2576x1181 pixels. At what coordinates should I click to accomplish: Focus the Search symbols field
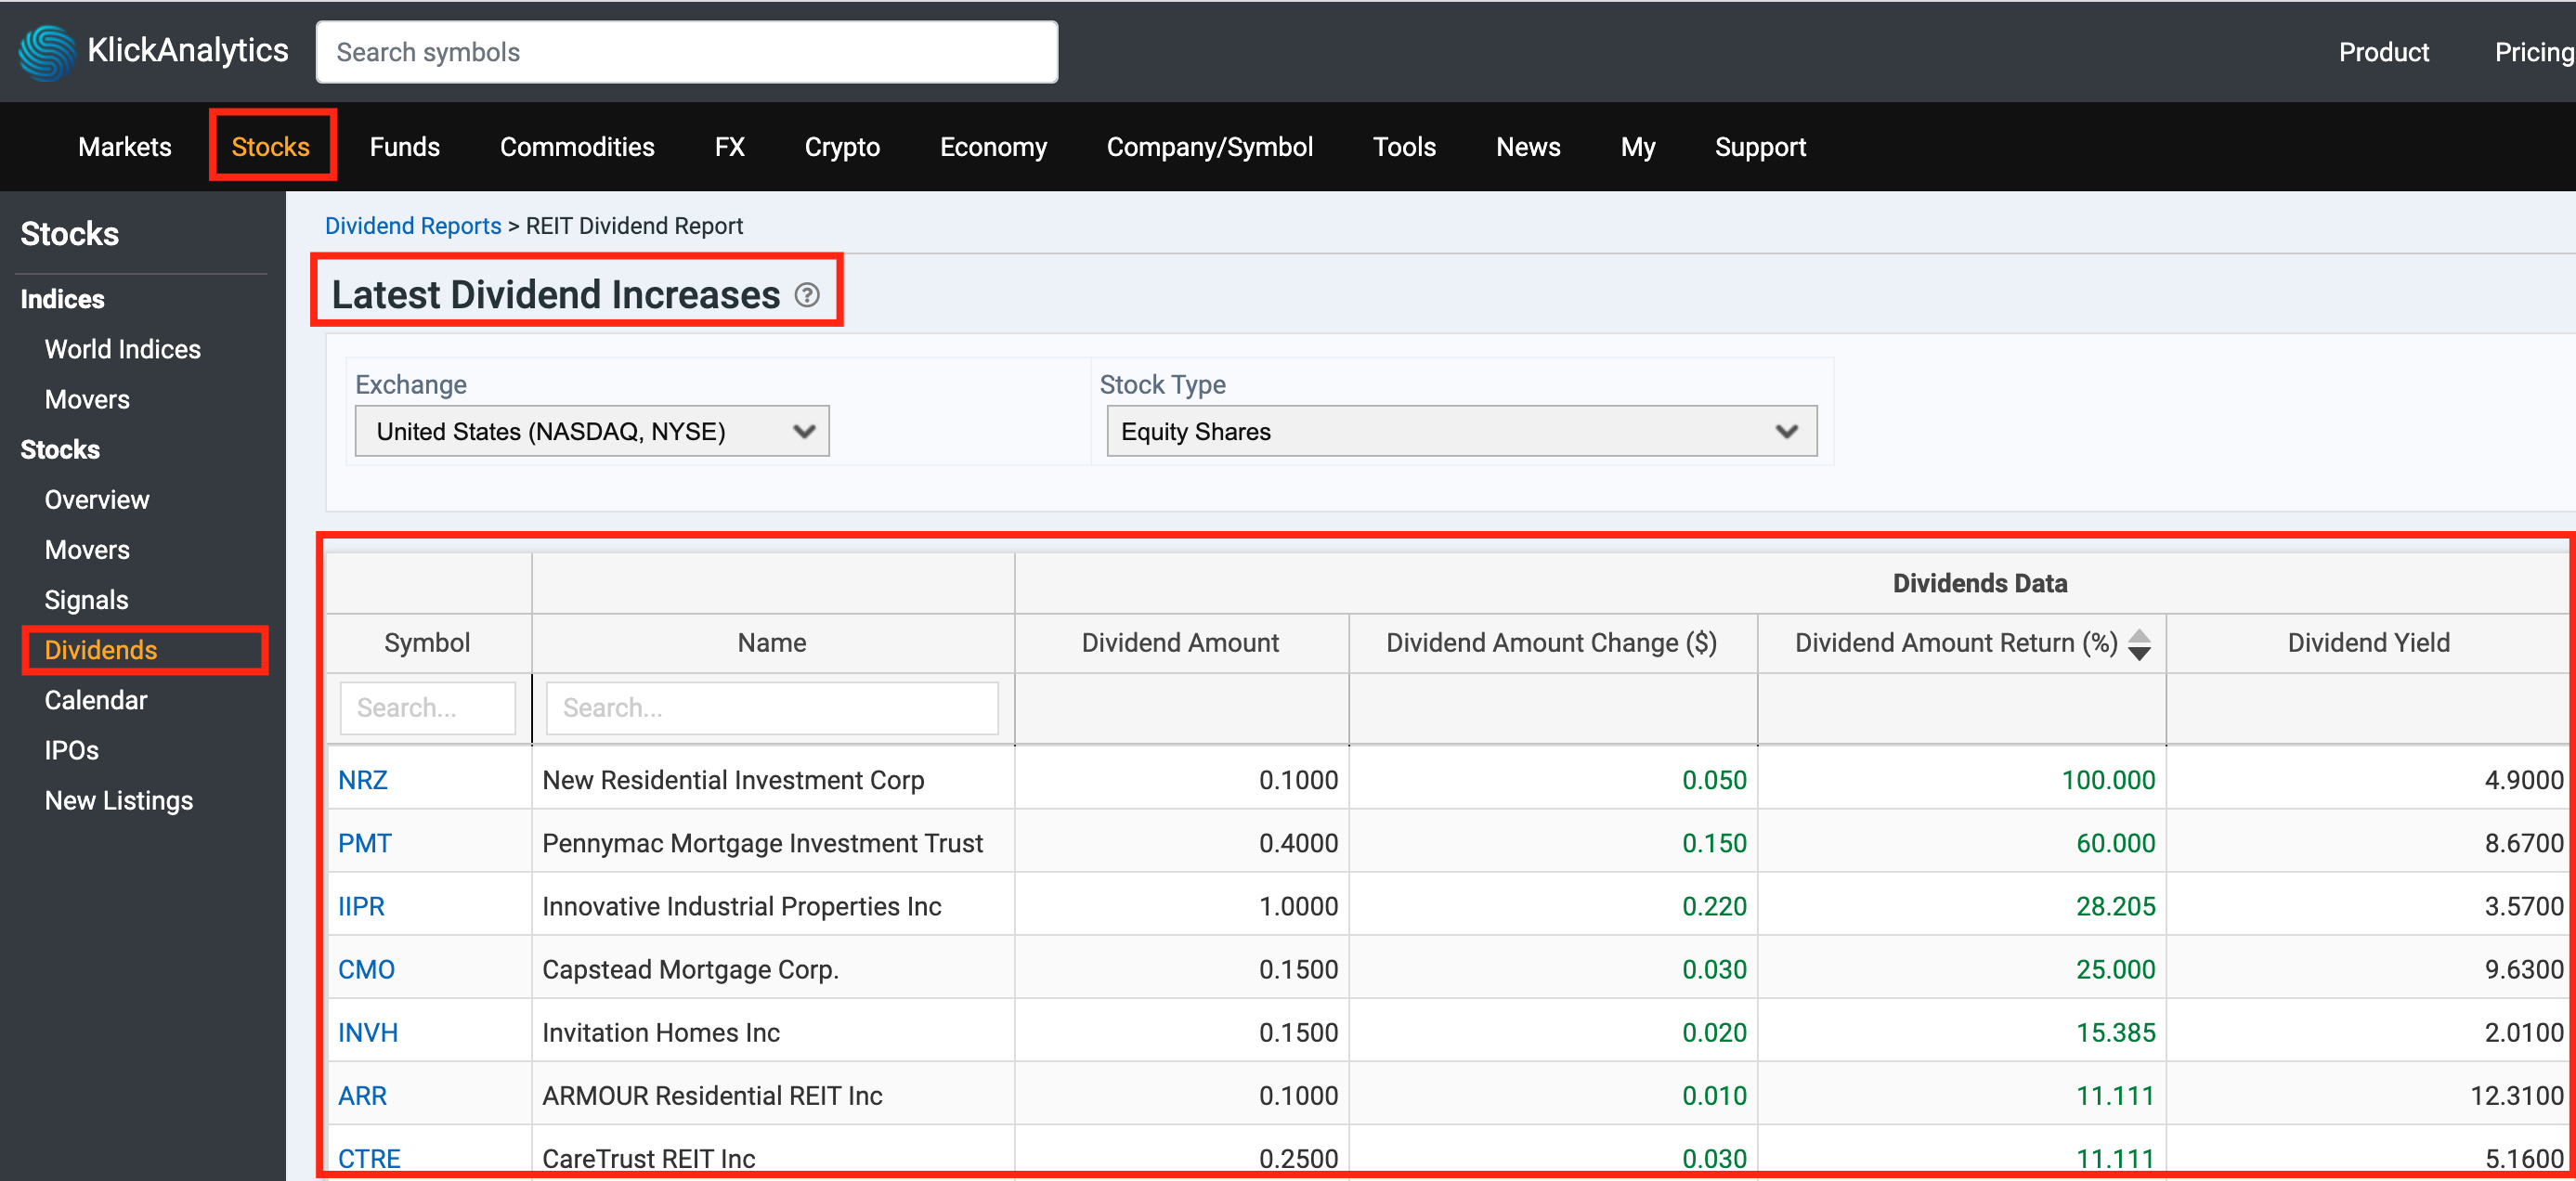[687, 52]
